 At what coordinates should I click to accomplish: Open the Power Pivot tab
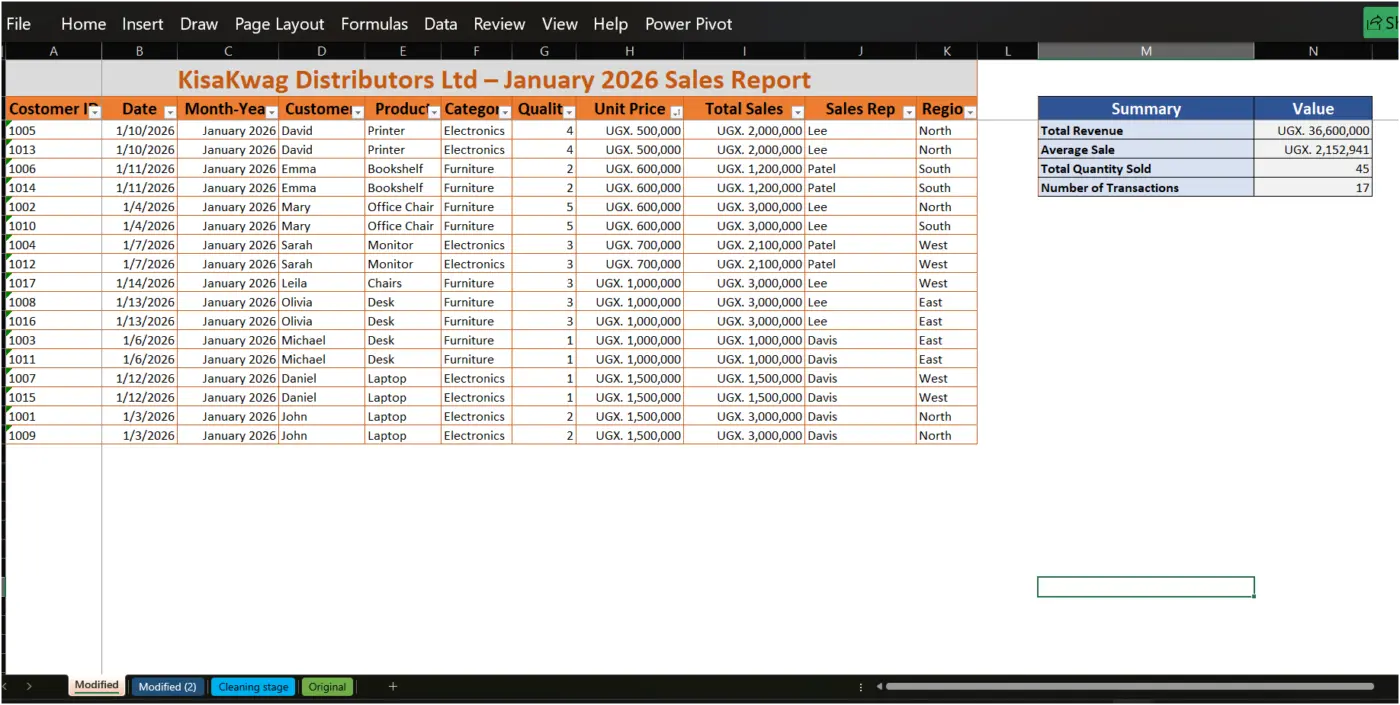(688, 24)
